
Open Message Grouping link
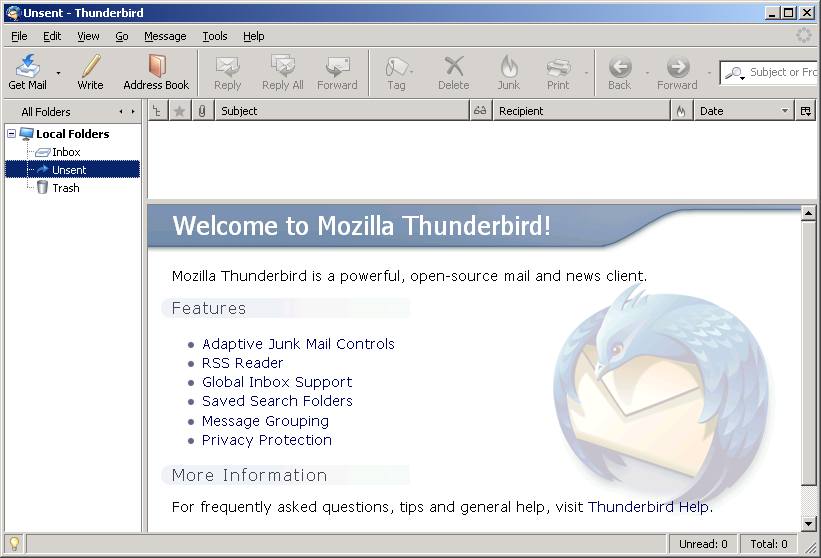click(265, 421)
